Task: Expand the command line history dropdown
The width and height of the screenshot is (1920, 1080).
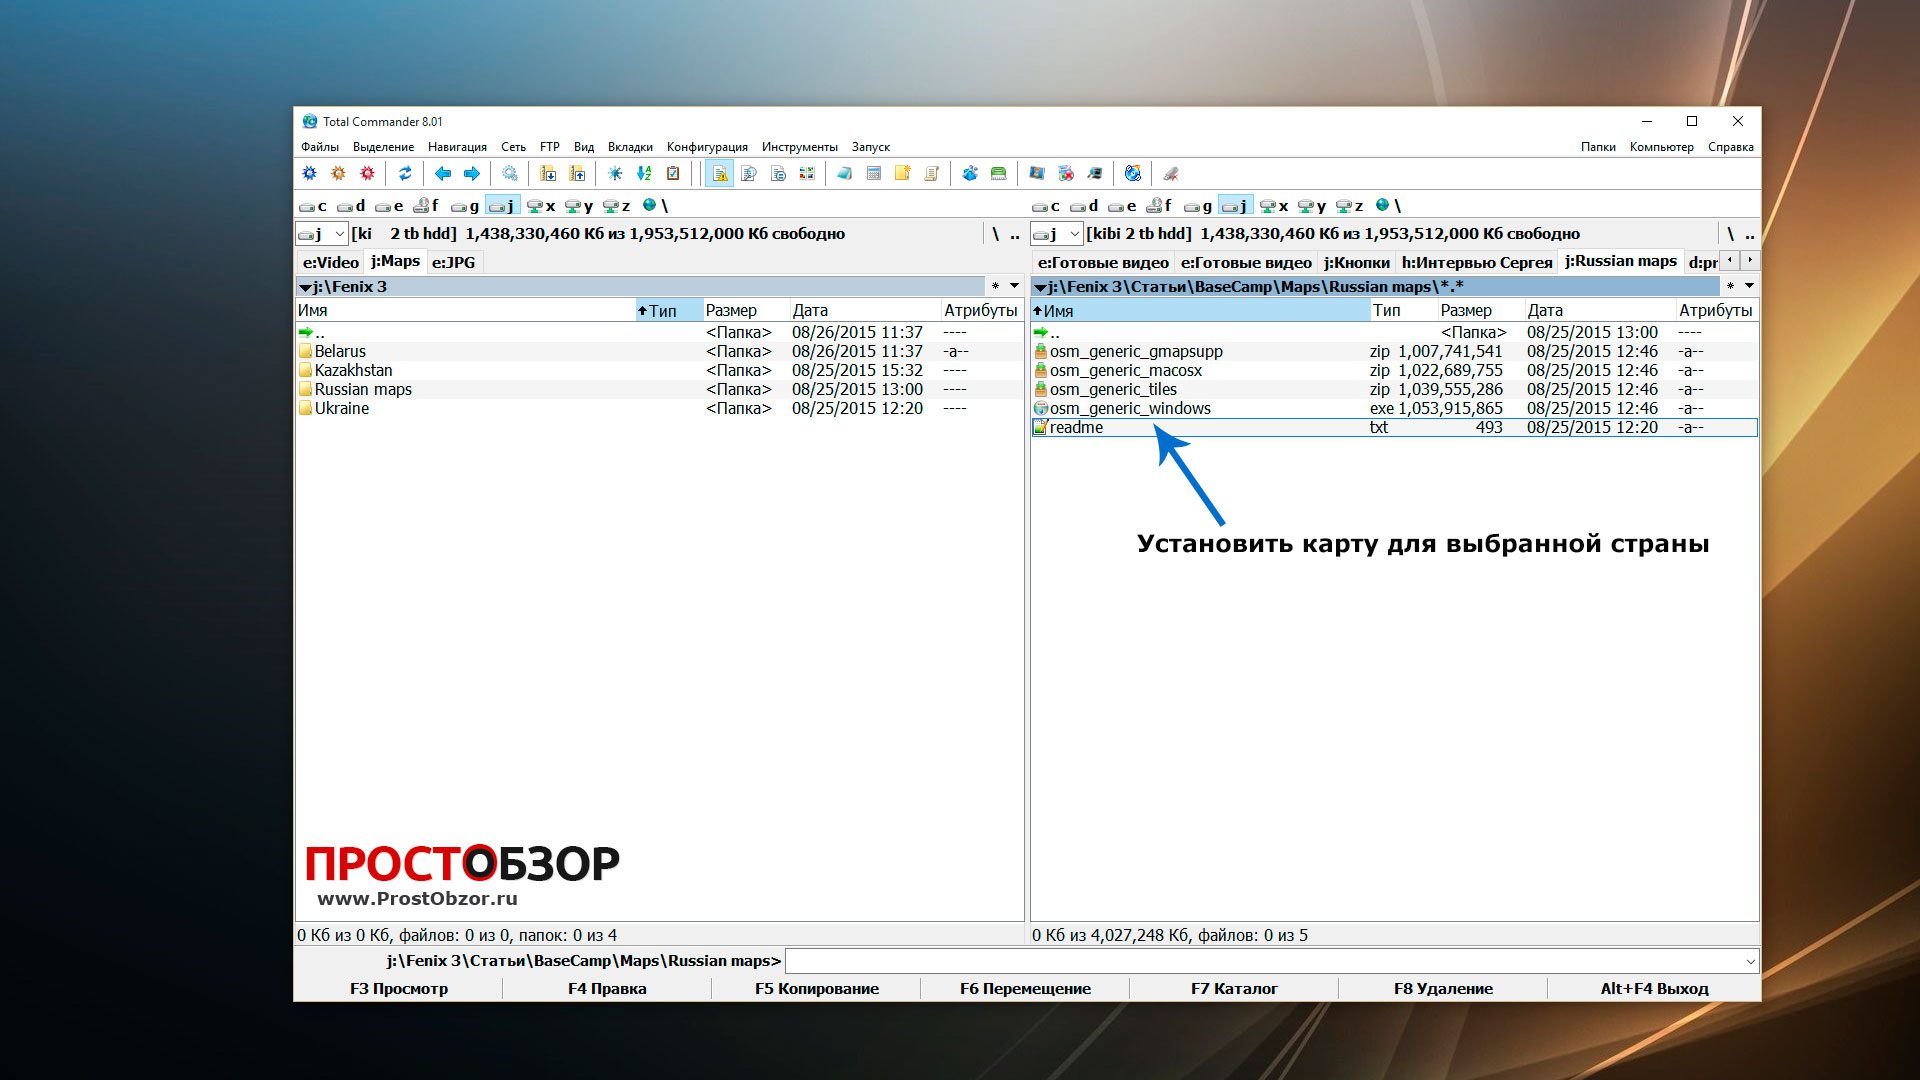Action: point(1750,961)
